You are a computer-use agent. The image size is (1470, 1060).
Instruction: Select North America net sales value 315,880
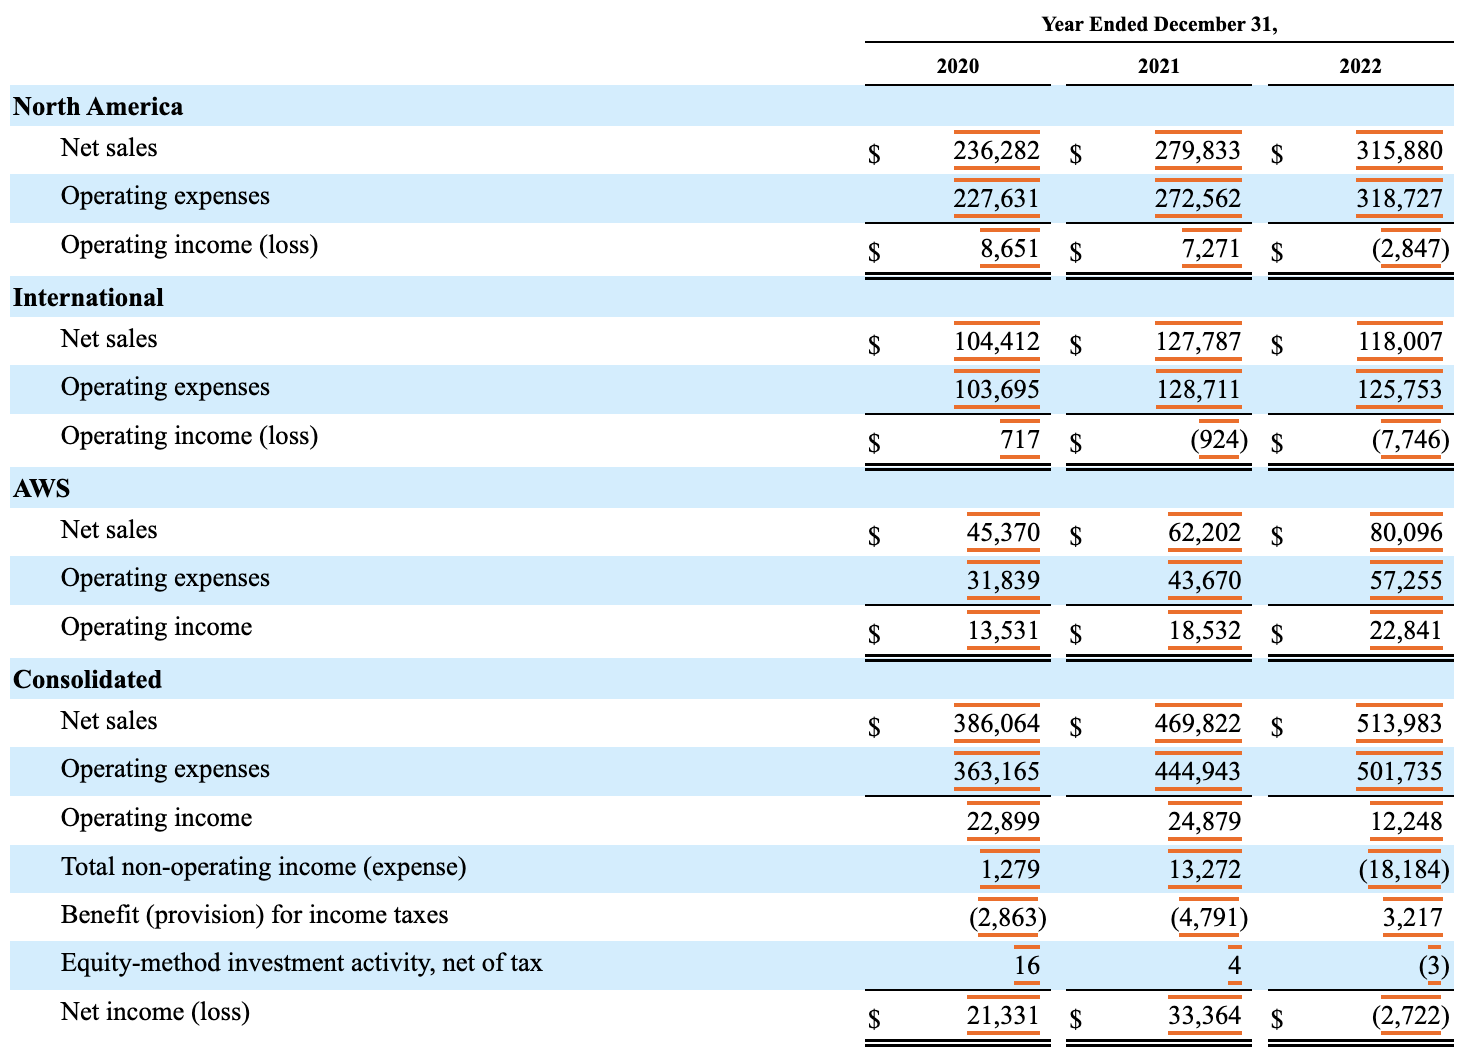(1400, 151)
